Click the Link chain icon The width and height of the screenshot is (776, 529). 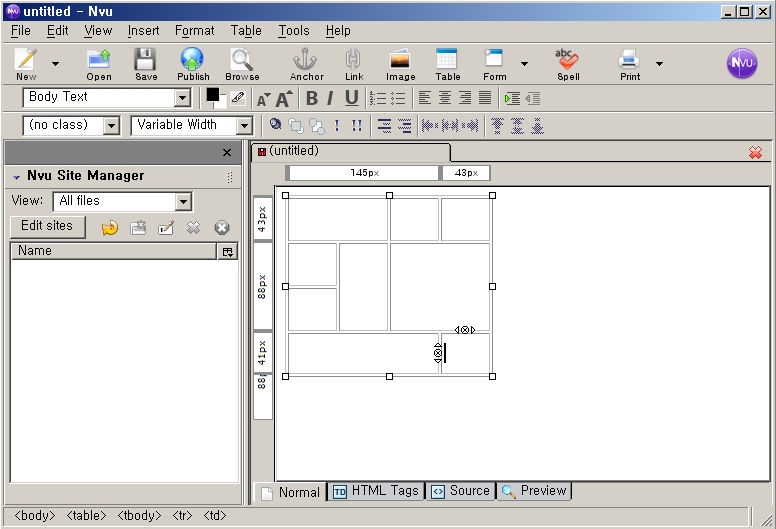(353, 59)
